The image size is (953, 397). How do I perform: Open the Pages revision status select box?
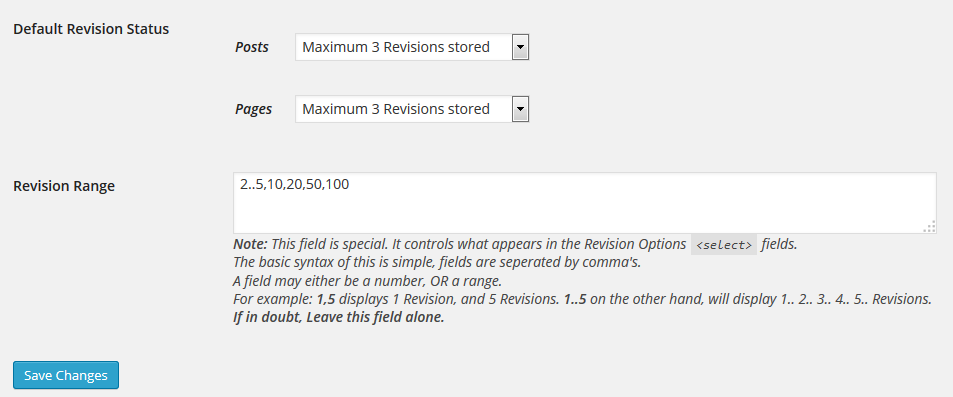coord(412,109)
